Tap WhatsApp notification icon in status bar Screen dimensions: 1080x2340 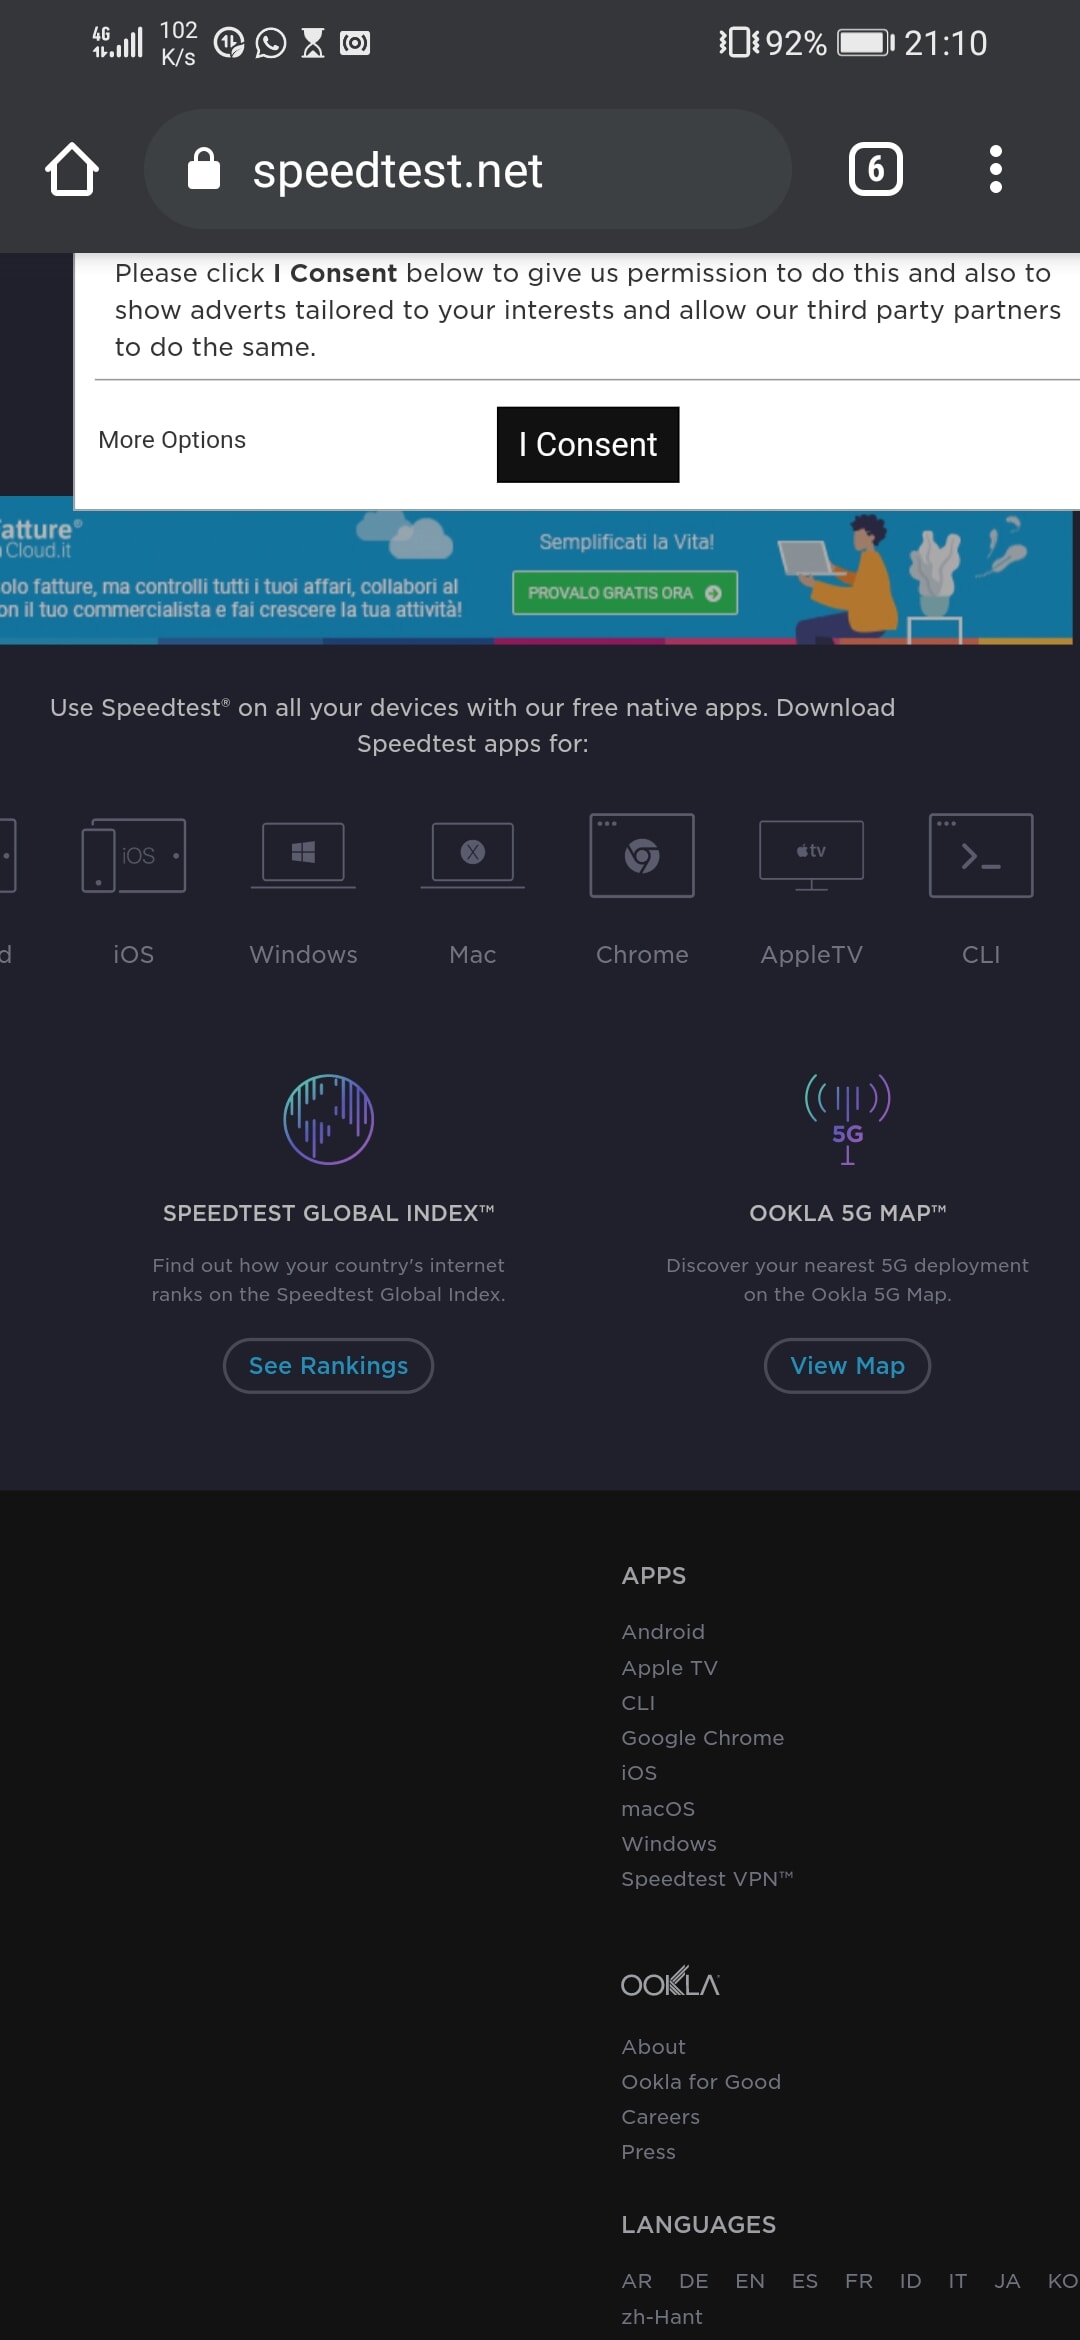coord(271,43)
